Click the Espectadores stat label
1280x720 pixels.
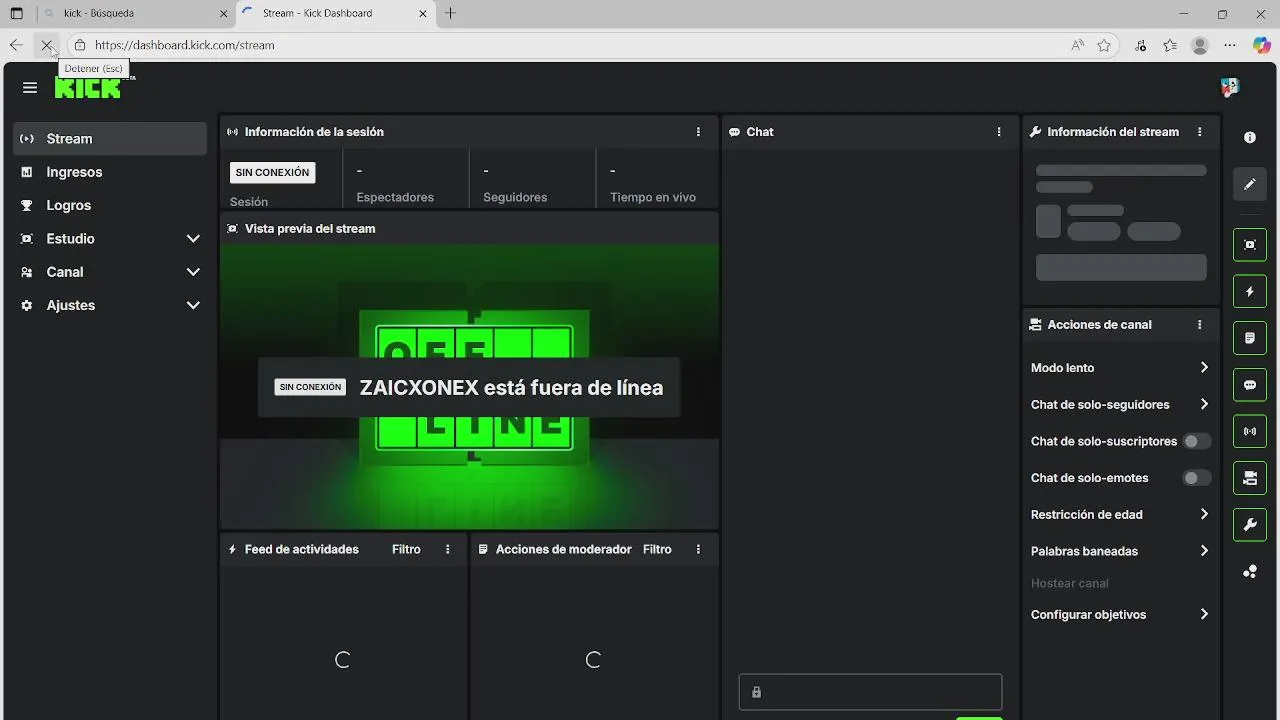coord(395,197)
